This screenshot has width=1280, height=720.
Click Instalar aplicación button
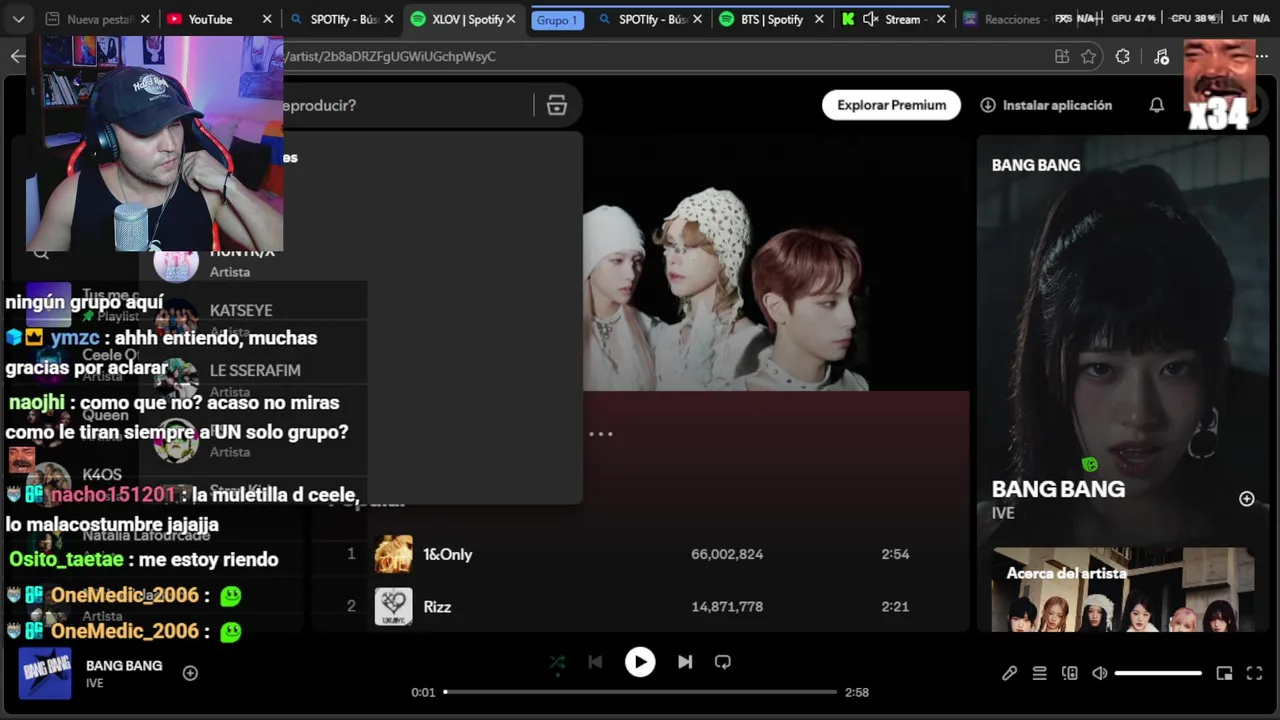pyautogui.click(x=1046, y=105)
